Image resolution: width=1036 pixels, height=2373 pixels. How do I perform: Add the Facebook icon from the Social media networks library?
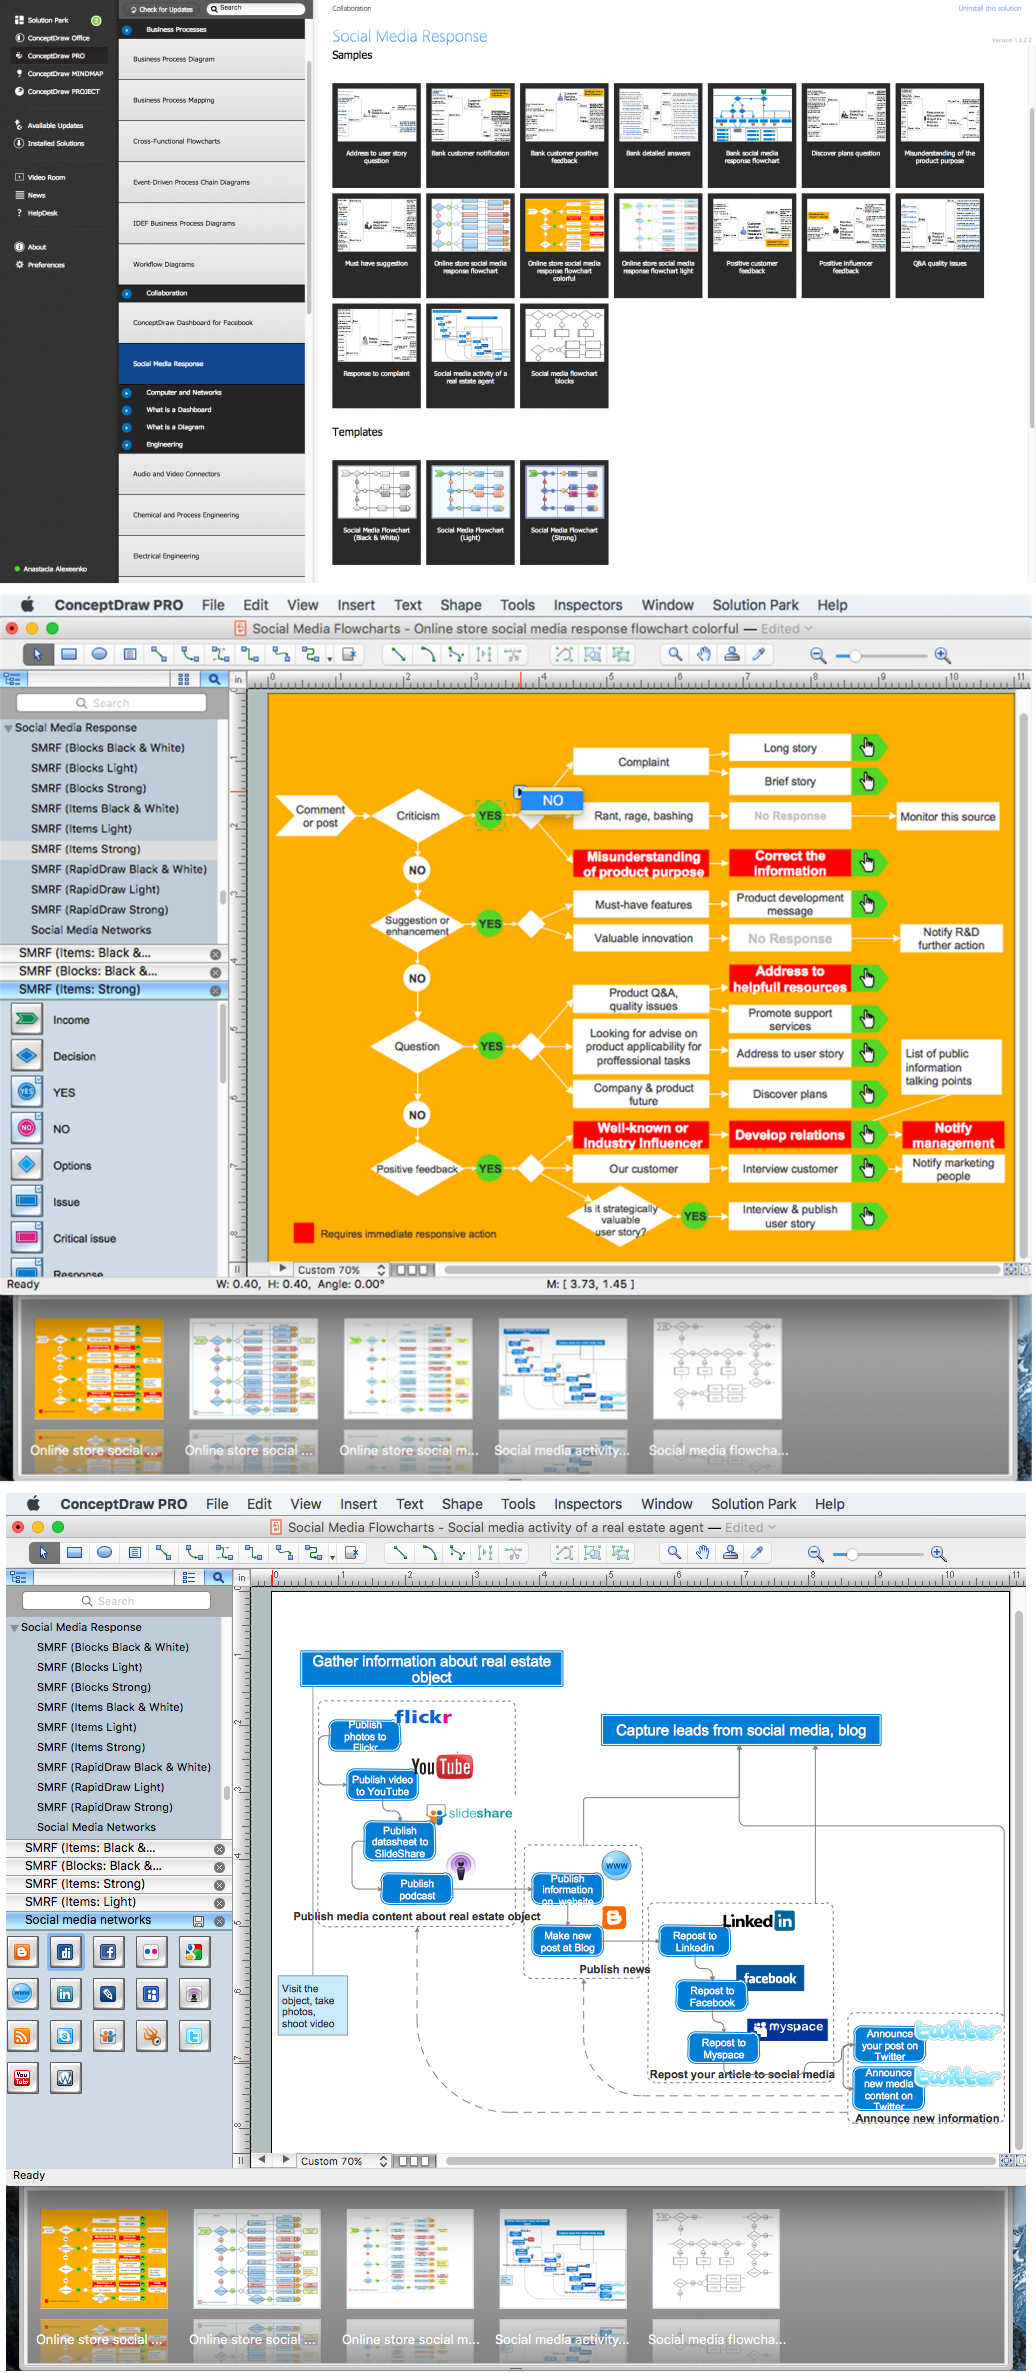(108, 1951)
